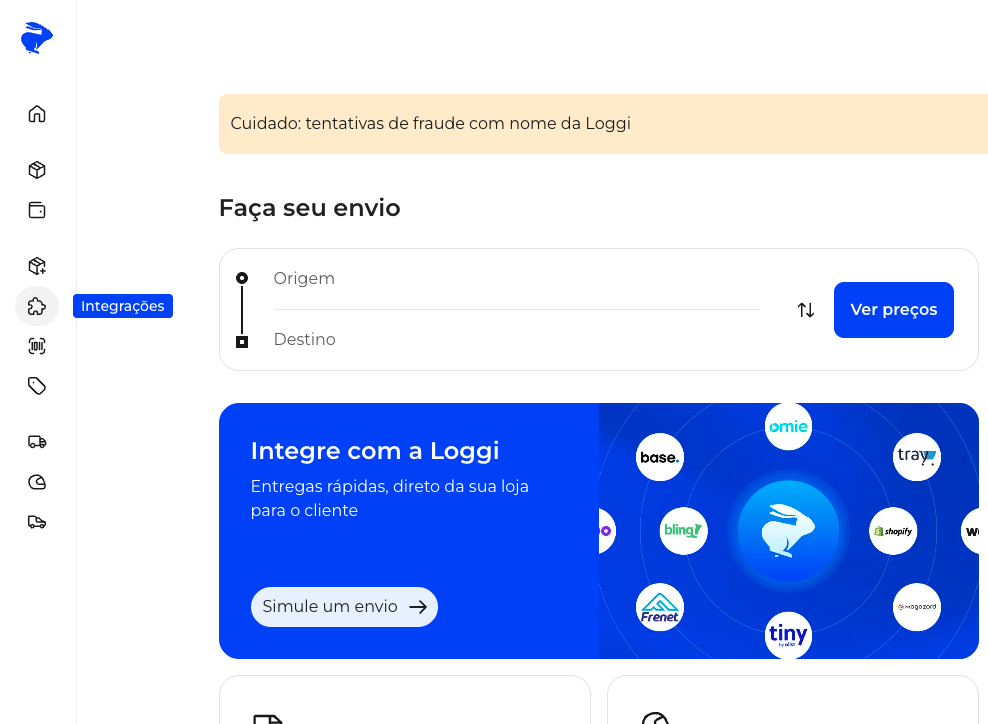Click the bling logo bubble
This screenshot has height=724, width=988.
(684, 531)
